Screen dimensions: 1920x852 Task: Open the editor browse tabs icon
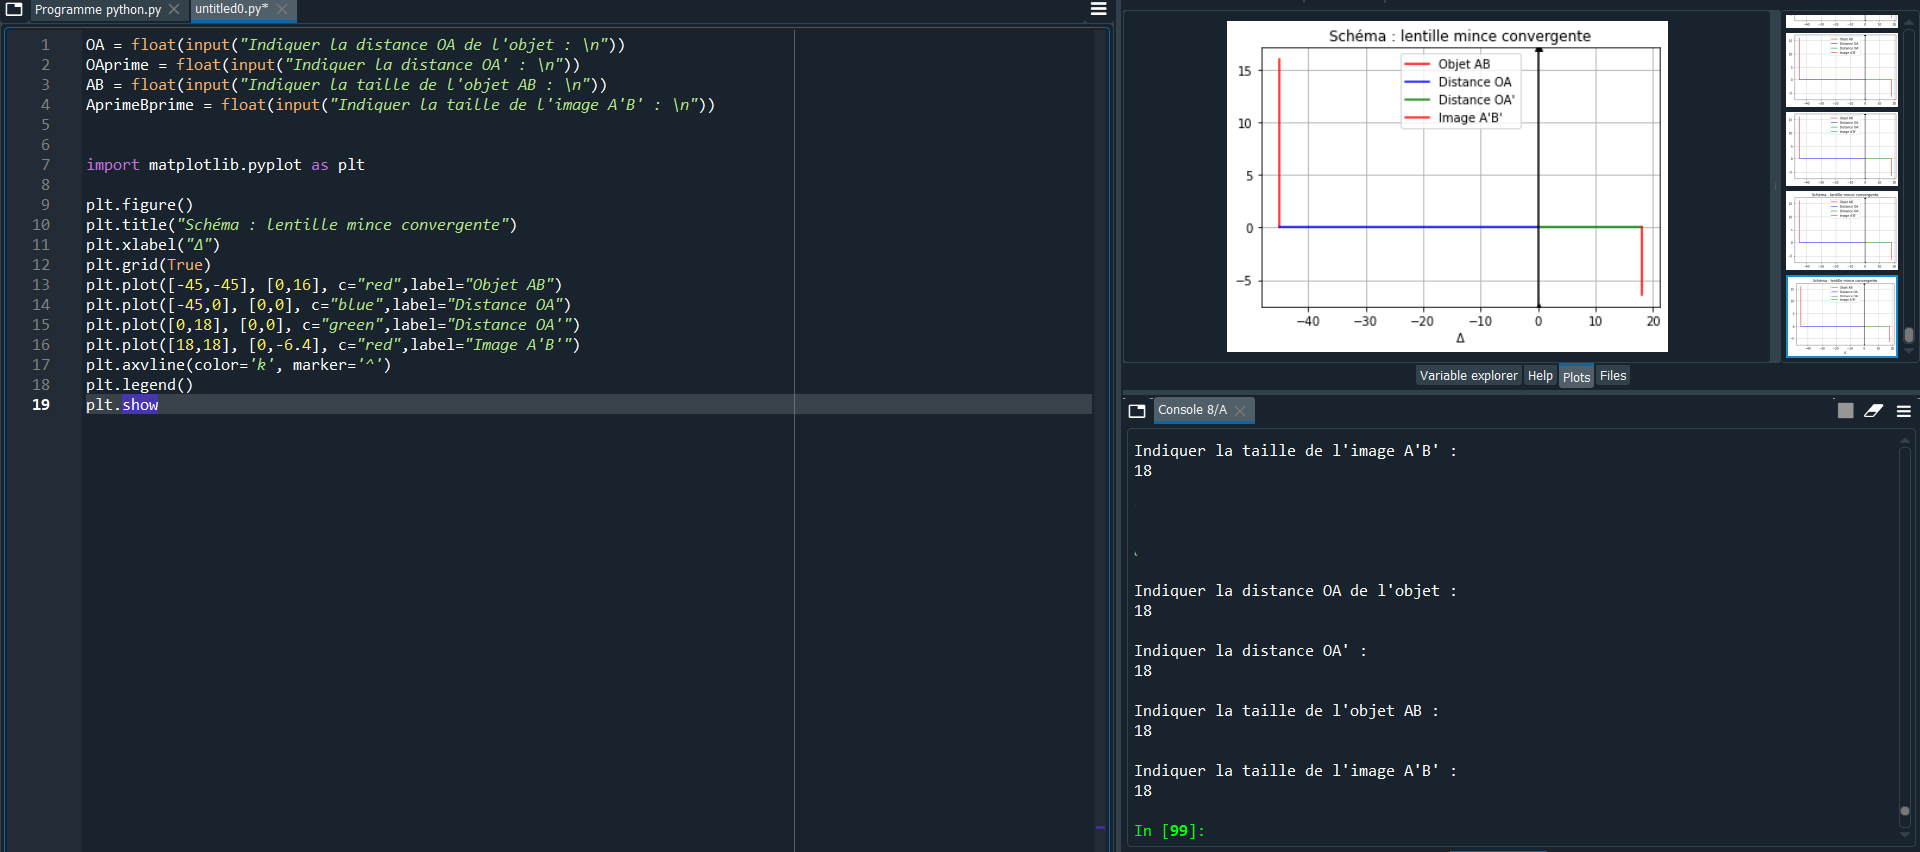(14, 9)
